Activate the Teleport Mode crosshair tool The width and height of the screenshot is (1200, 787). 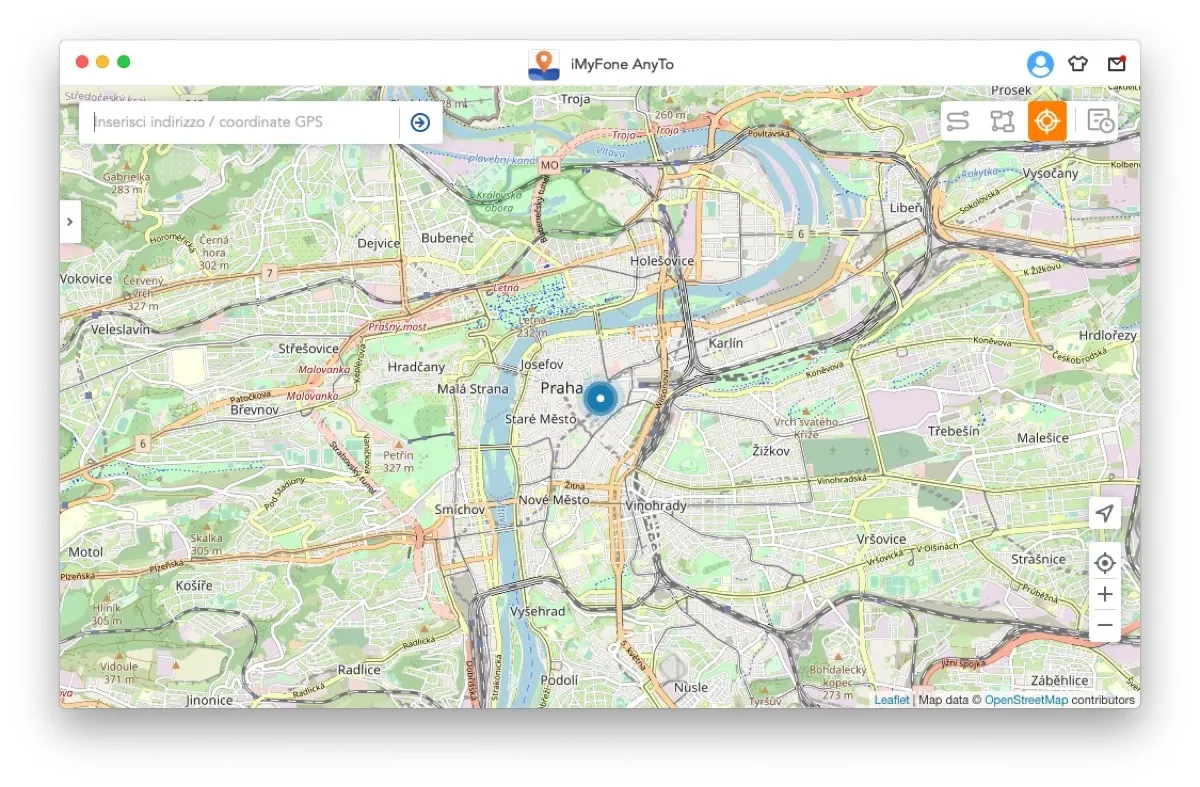coord(1046,120)
